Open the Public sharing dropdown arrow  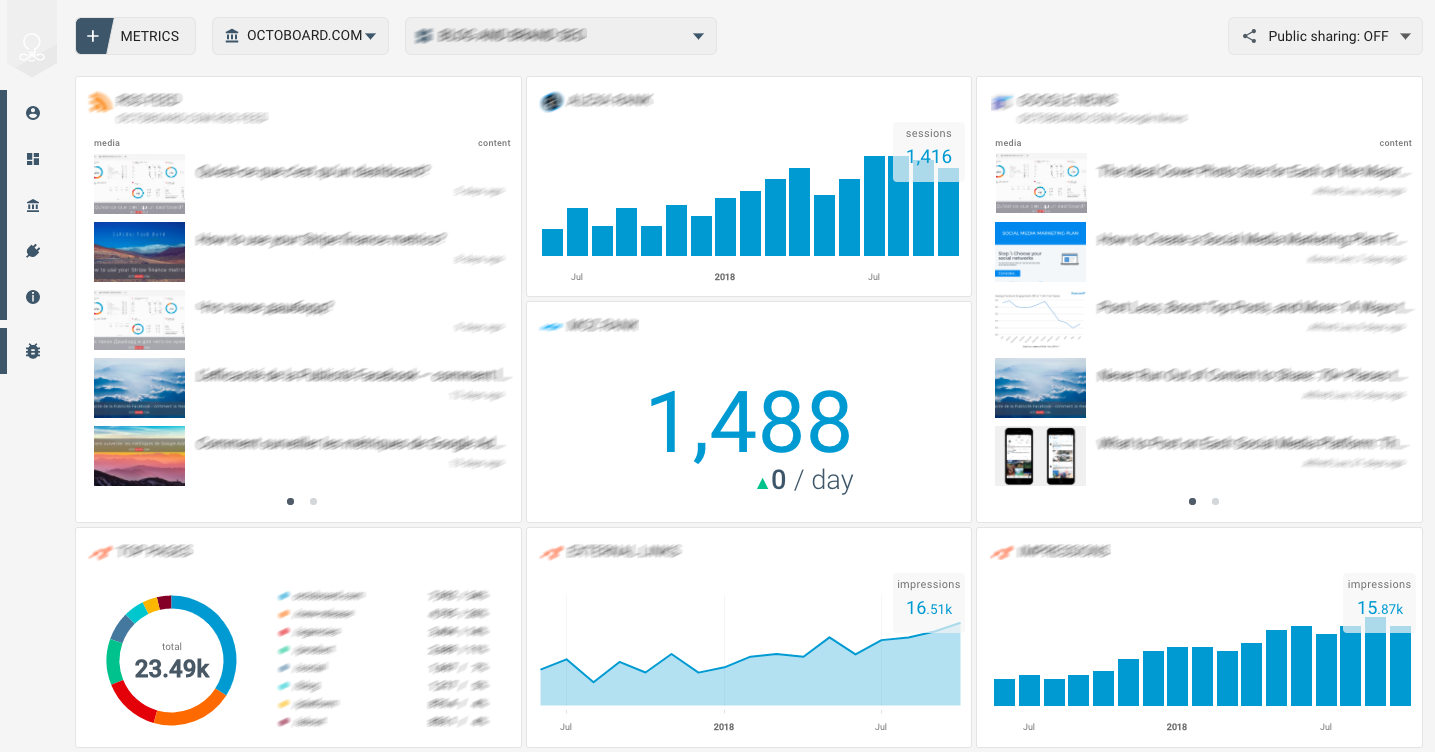click(x=1405, y=36)
